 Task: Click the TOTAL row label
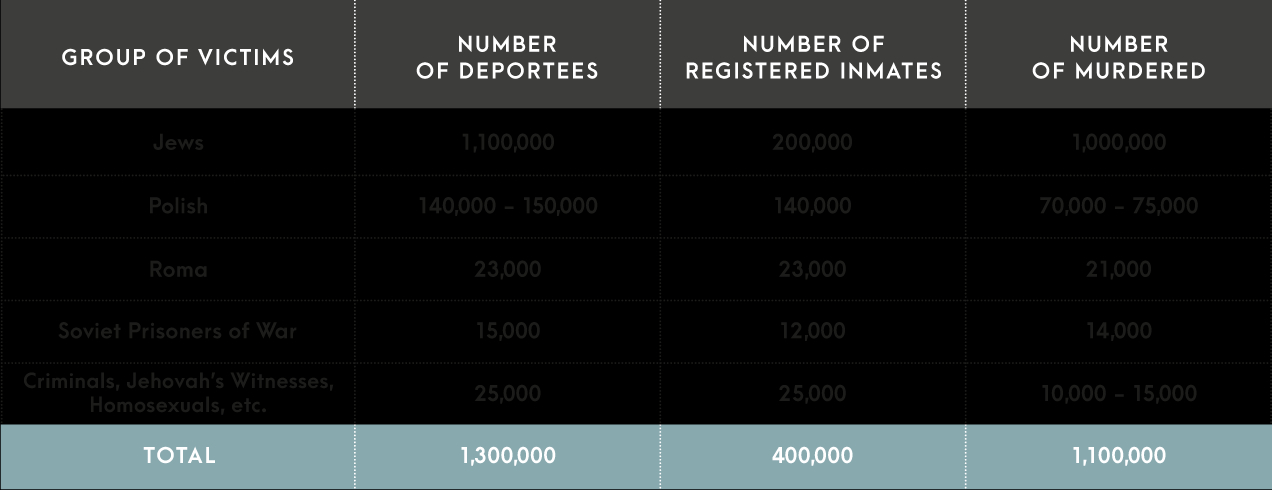click(x=179, y=456)
